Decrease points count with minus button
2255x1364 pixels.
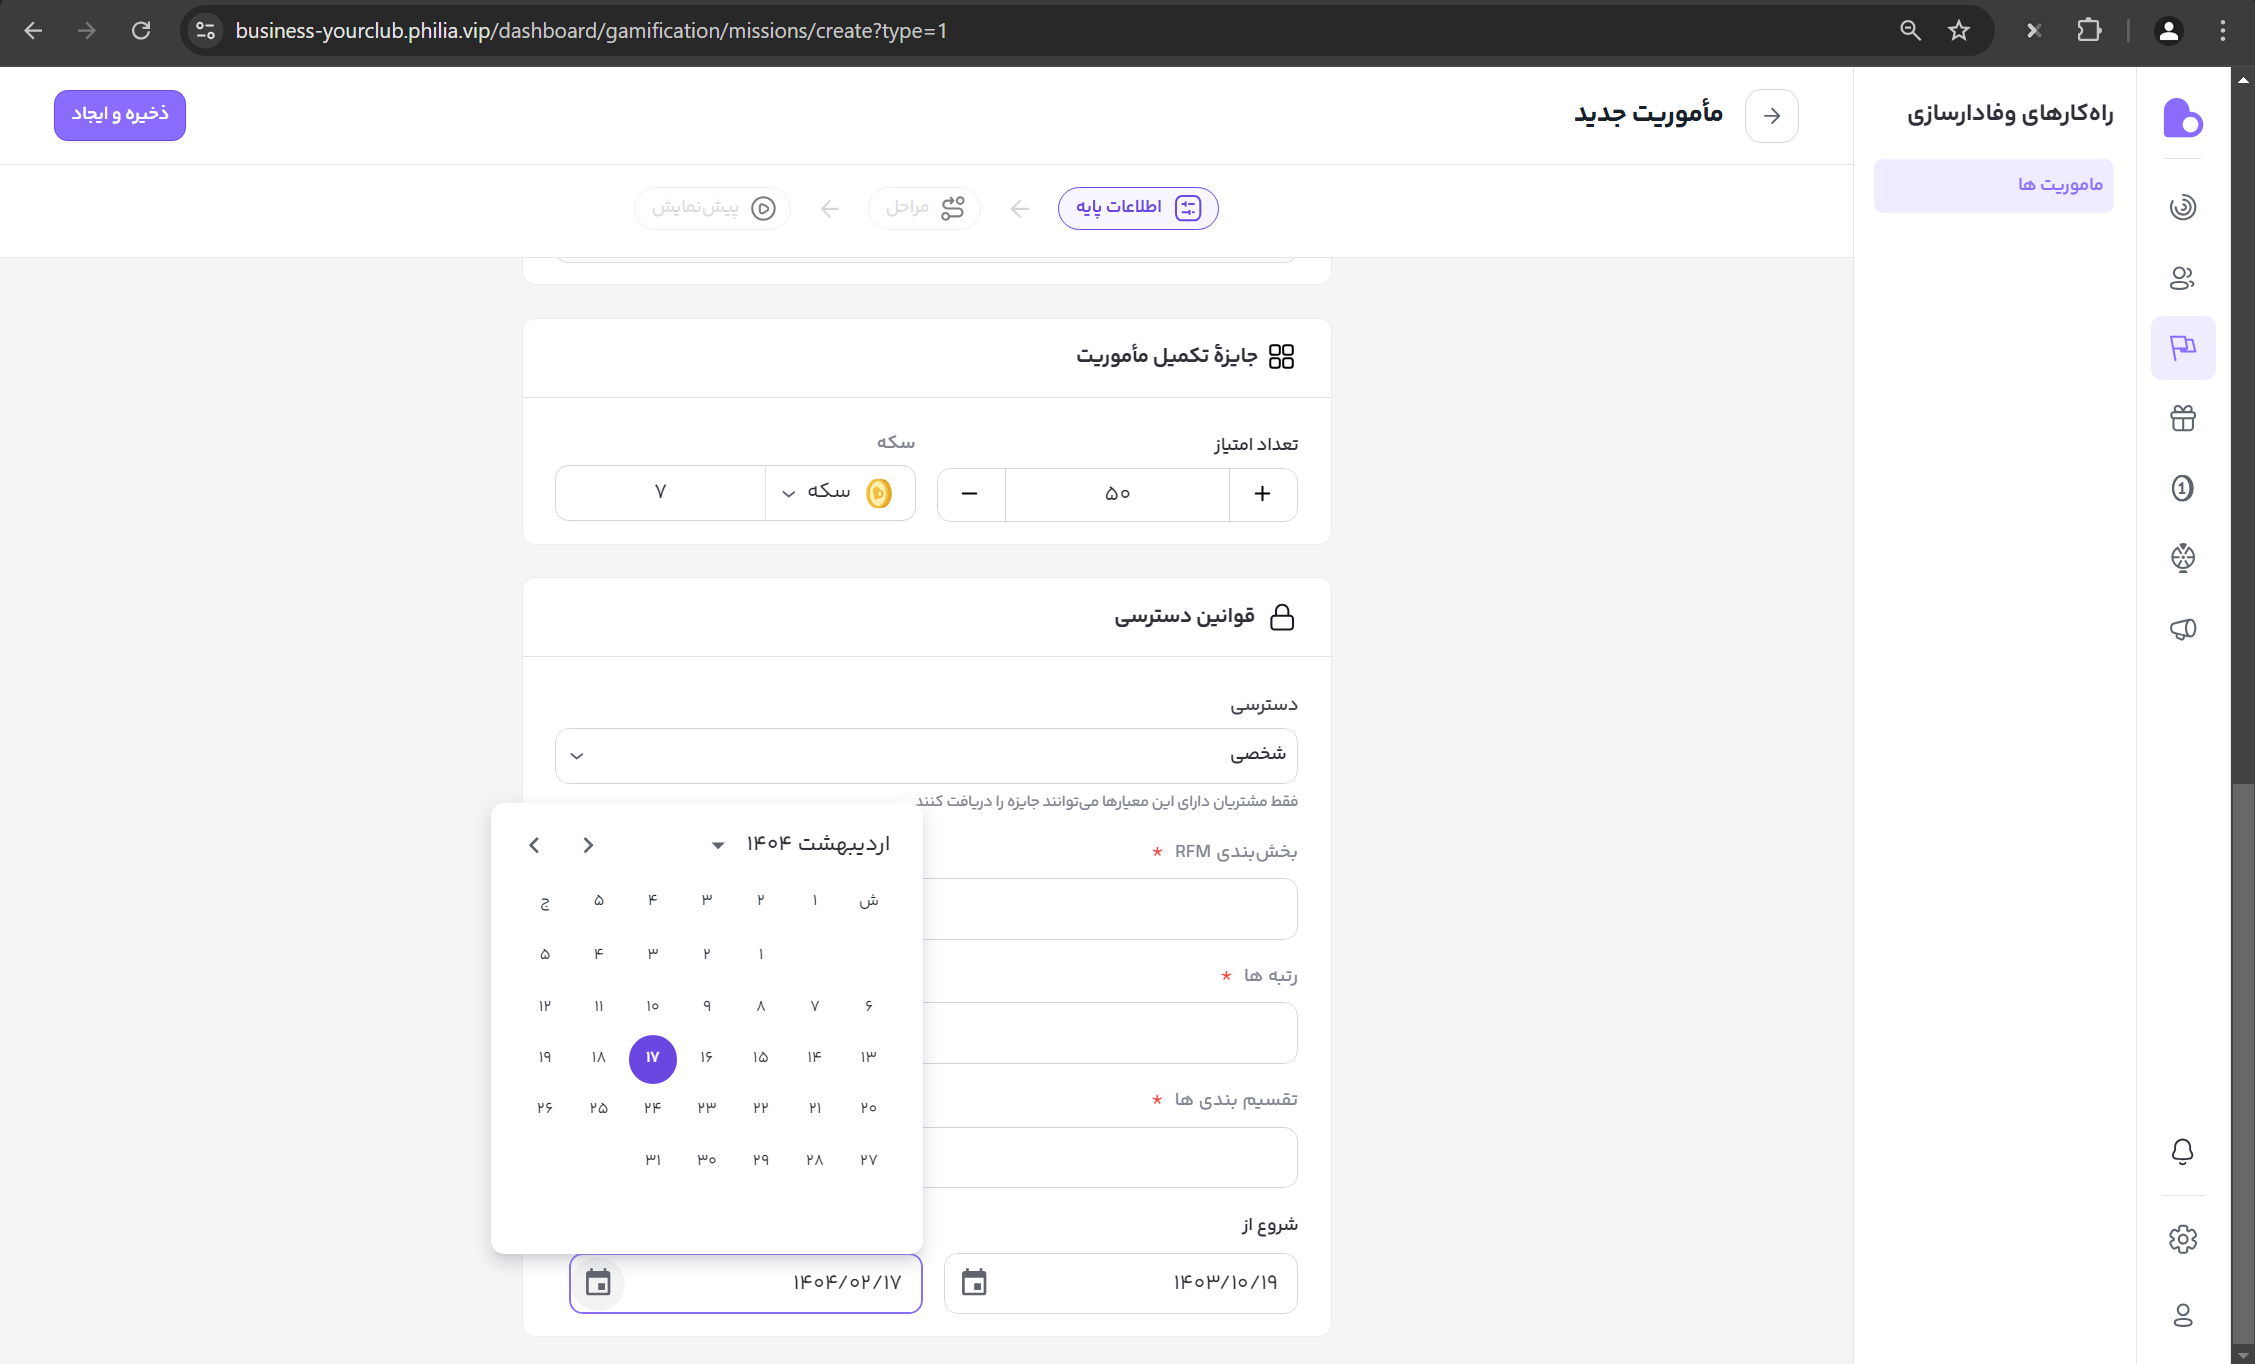click(x=969, y=494)
